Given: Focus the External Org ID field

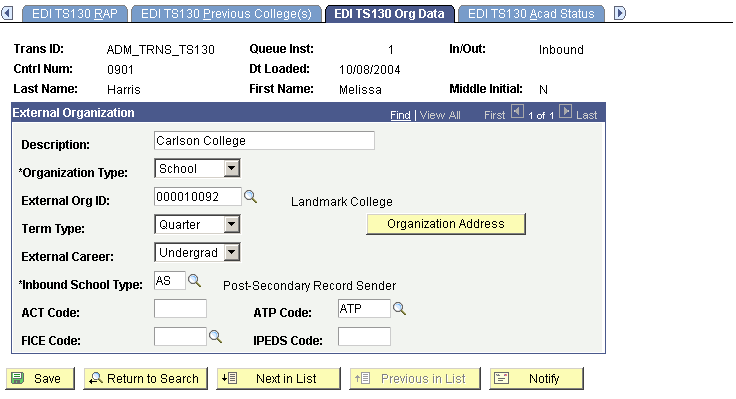Looking at the screenshot, I should click(x=198, y=197).
